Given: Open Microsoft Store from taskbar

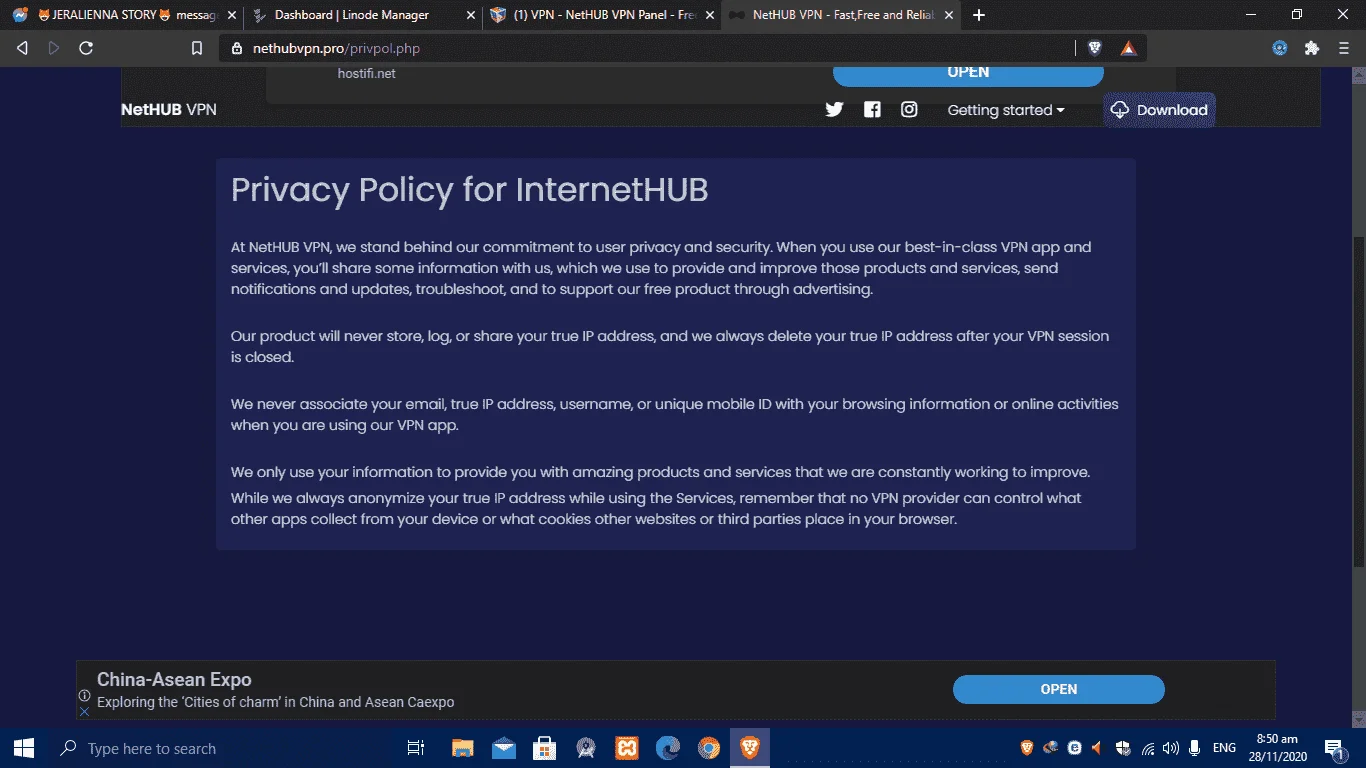Looking at the screenshot, I should [544, 748].
